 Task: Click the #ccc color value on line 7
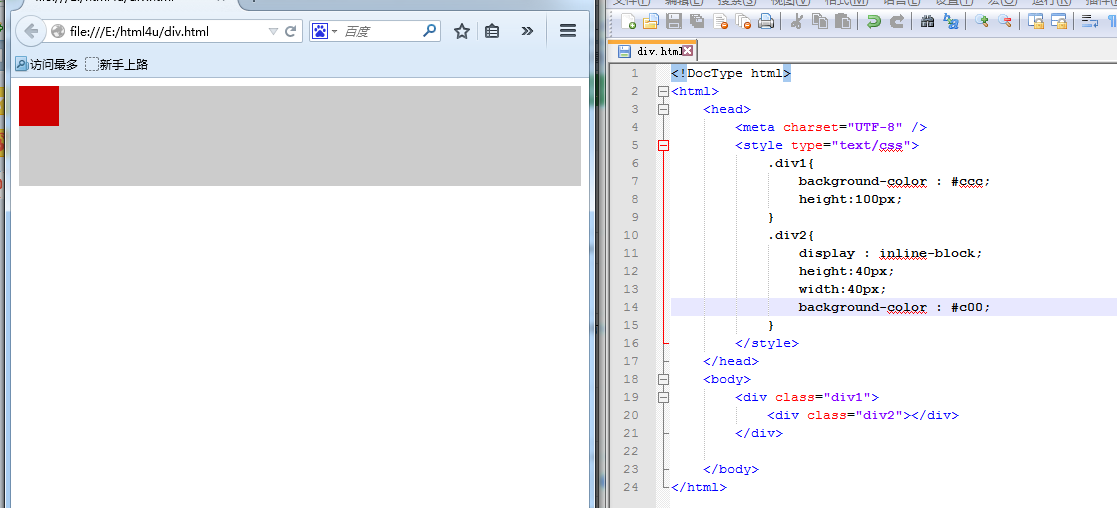pos(967,181)
